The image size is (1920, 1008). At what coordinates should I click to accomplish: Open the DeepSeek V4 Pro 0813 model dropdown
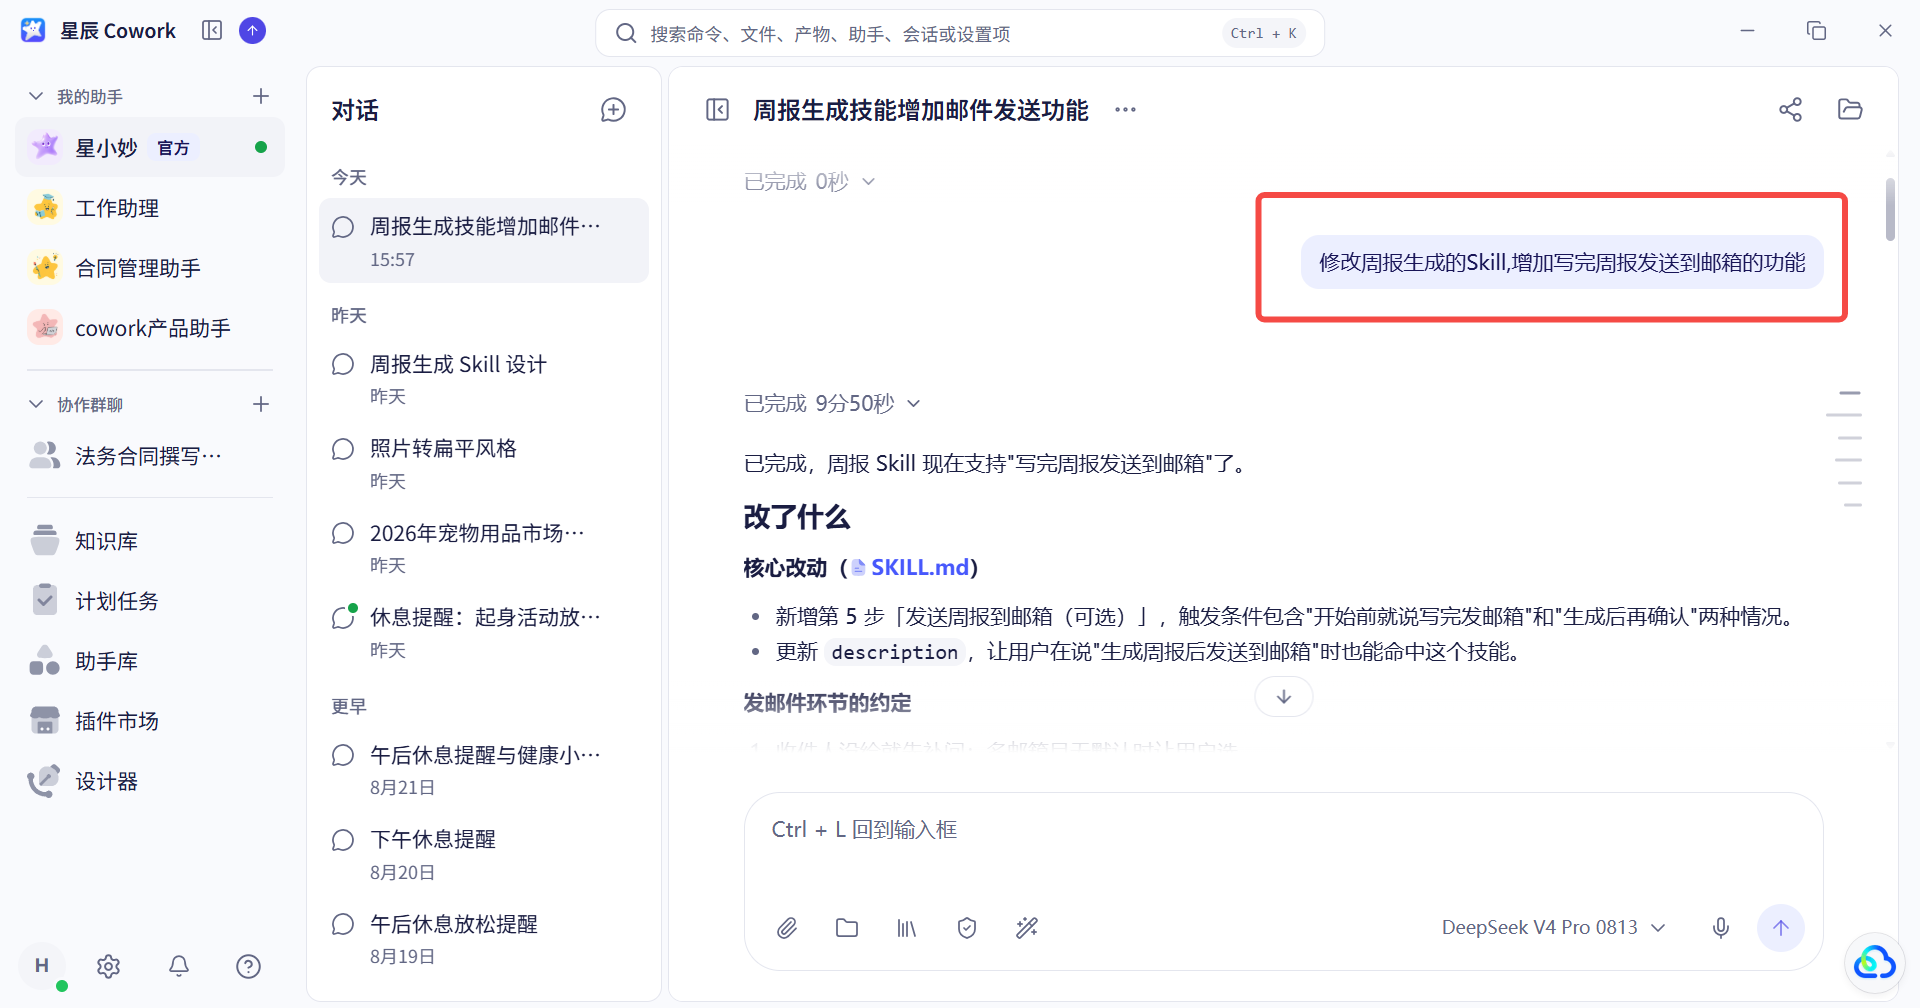tap(1554, 928)
